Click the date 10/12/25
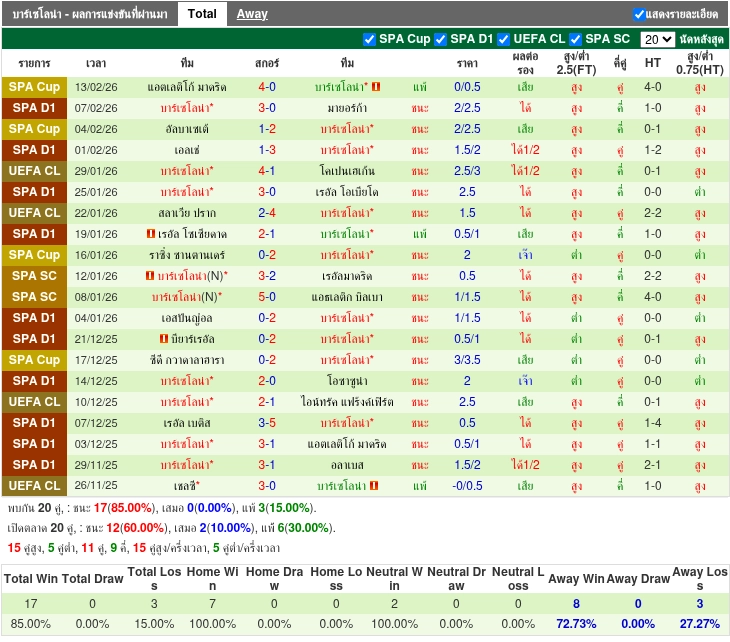 coord(96,402)
